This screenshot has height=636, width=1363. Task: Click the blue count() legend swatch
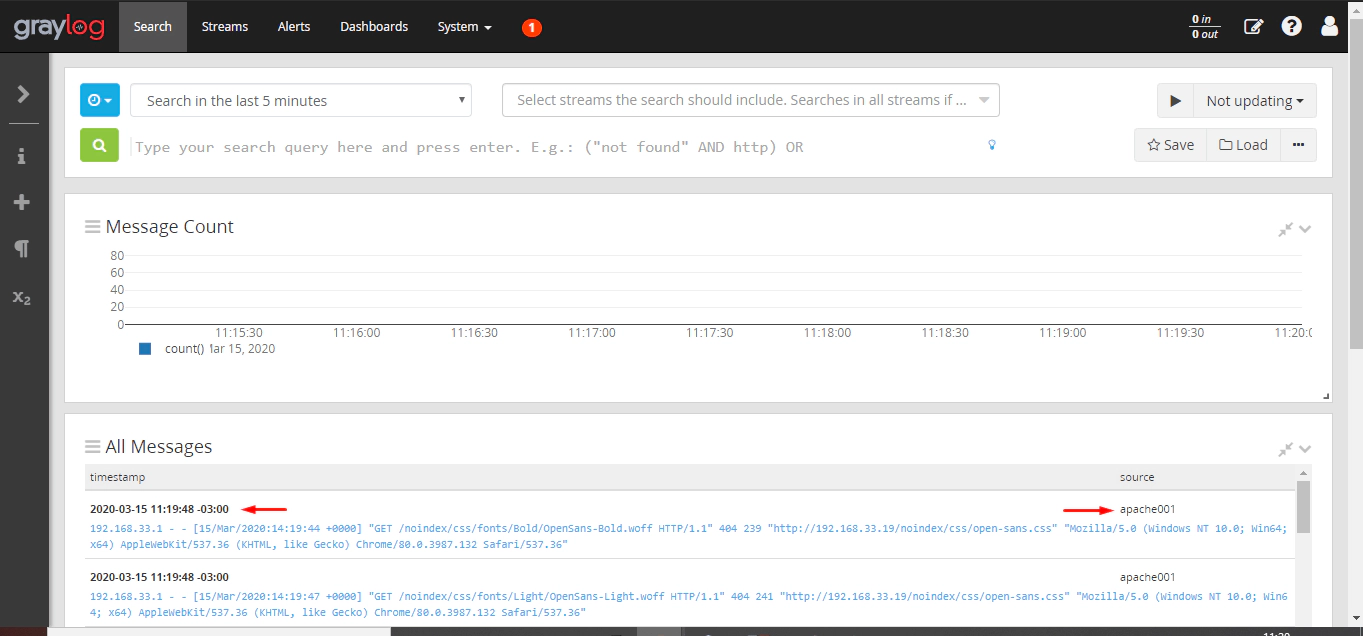pos(145,349)
